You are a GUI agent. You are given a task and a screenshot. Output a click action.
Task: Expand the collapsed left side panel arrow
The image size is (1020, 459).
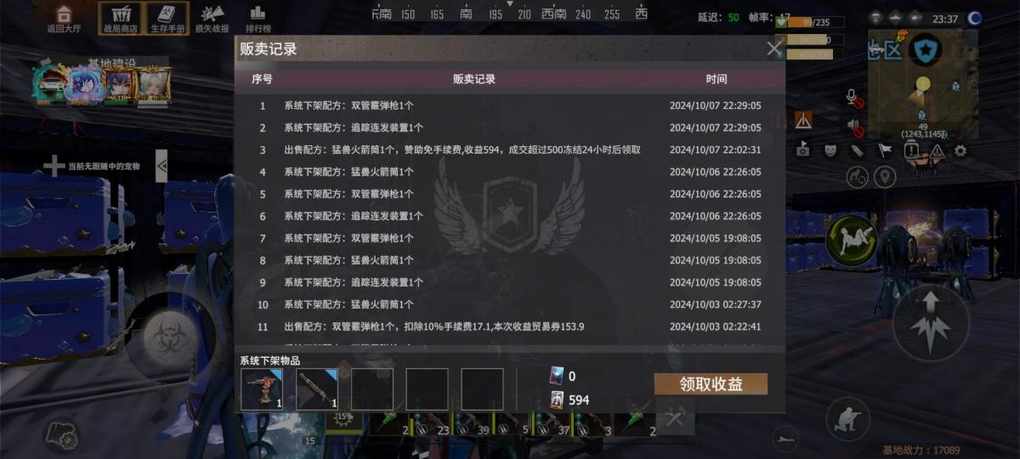pyautogui.click(x=161, y=166)
